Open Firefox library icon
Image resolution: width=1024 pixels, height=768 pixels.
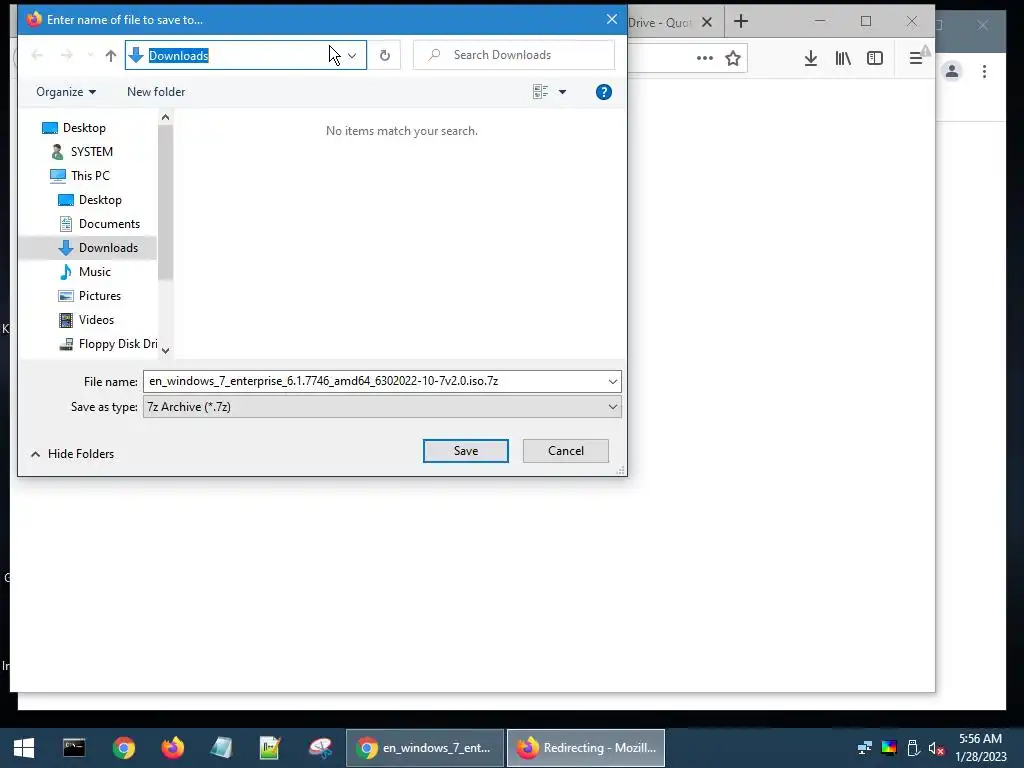[843, 58]
